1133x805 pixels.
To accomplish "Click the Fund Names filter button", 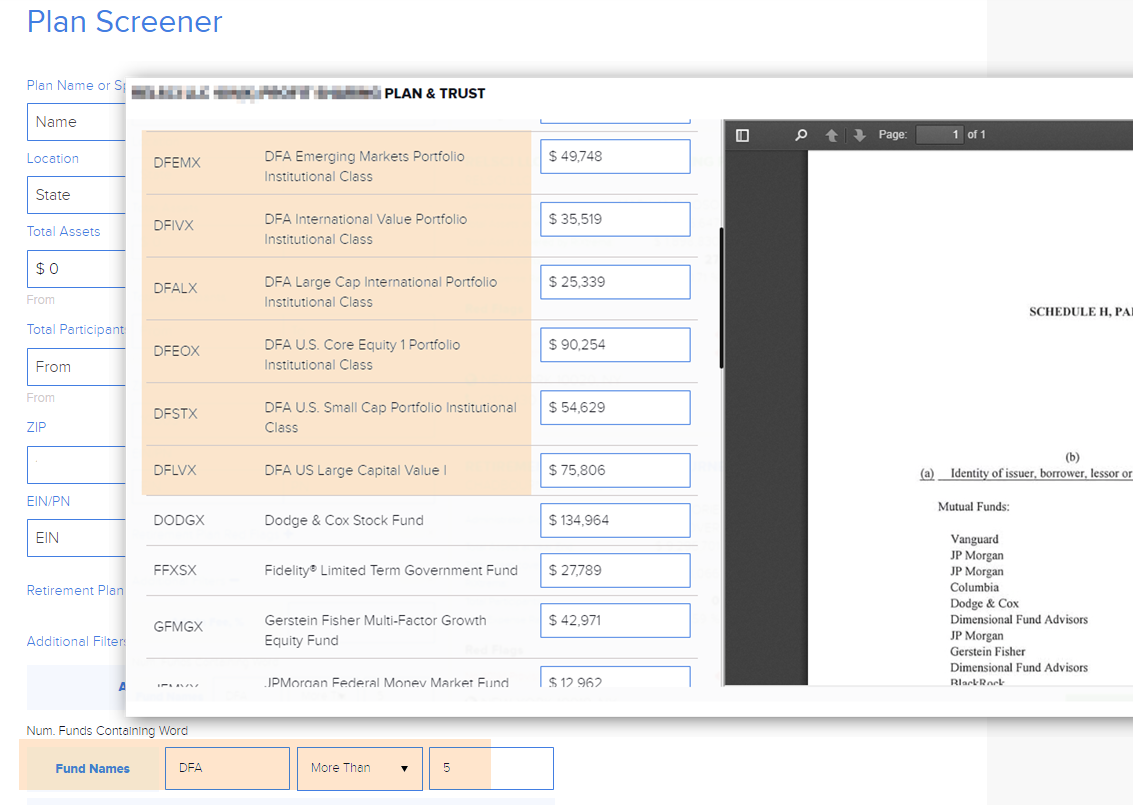I will click(x=92, y=768).
